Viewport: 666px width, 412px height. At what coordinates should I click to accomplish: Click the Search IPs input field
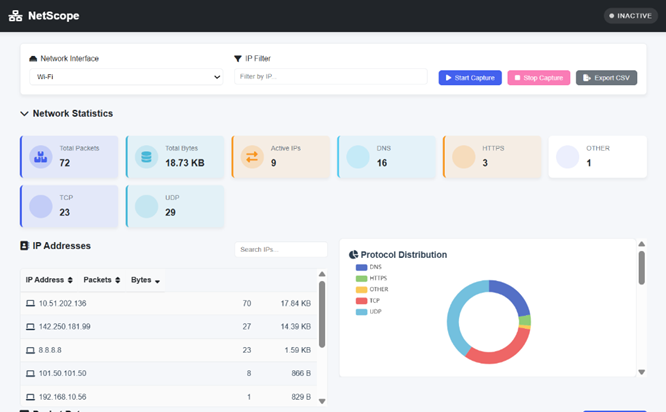[x=280, y=249]
